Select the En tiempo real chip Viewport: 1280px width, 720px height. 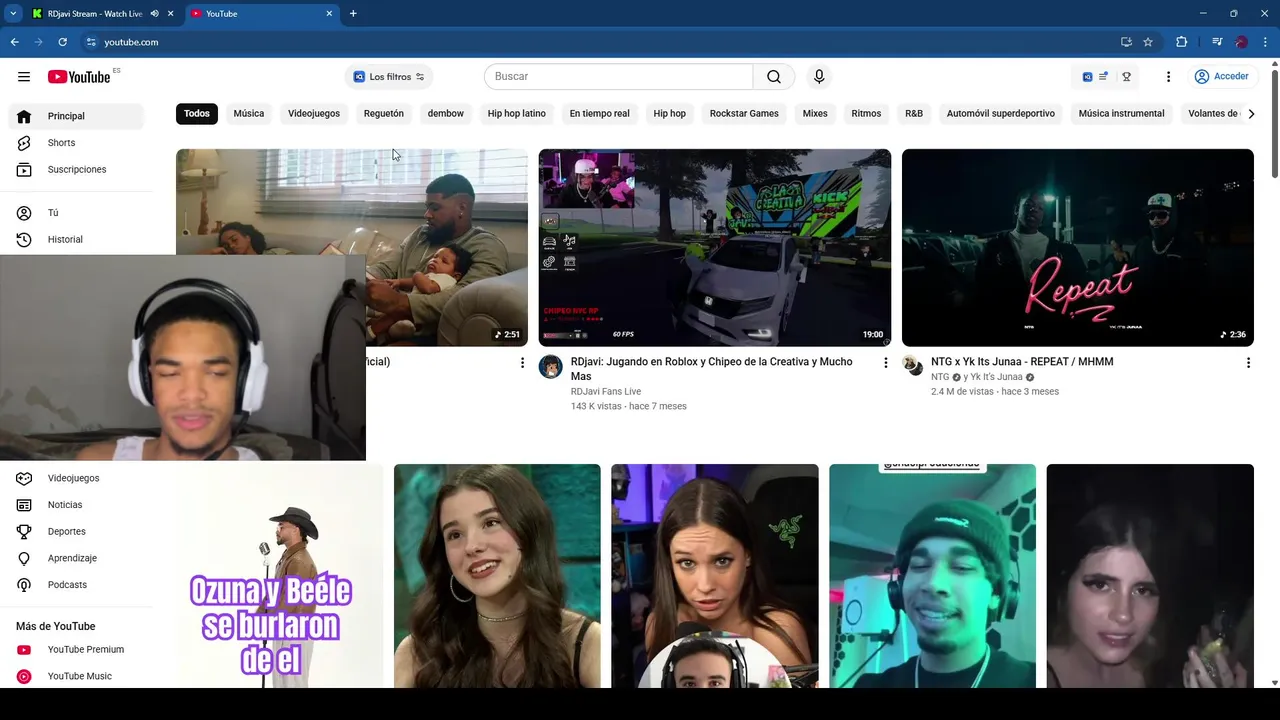pyautogui.click(x=600, y=114)
